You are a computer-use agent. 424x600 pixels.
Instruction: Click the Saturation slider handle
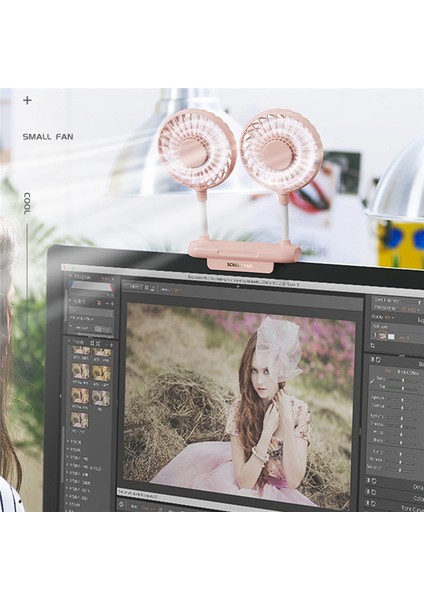click(x=400, y=469)
